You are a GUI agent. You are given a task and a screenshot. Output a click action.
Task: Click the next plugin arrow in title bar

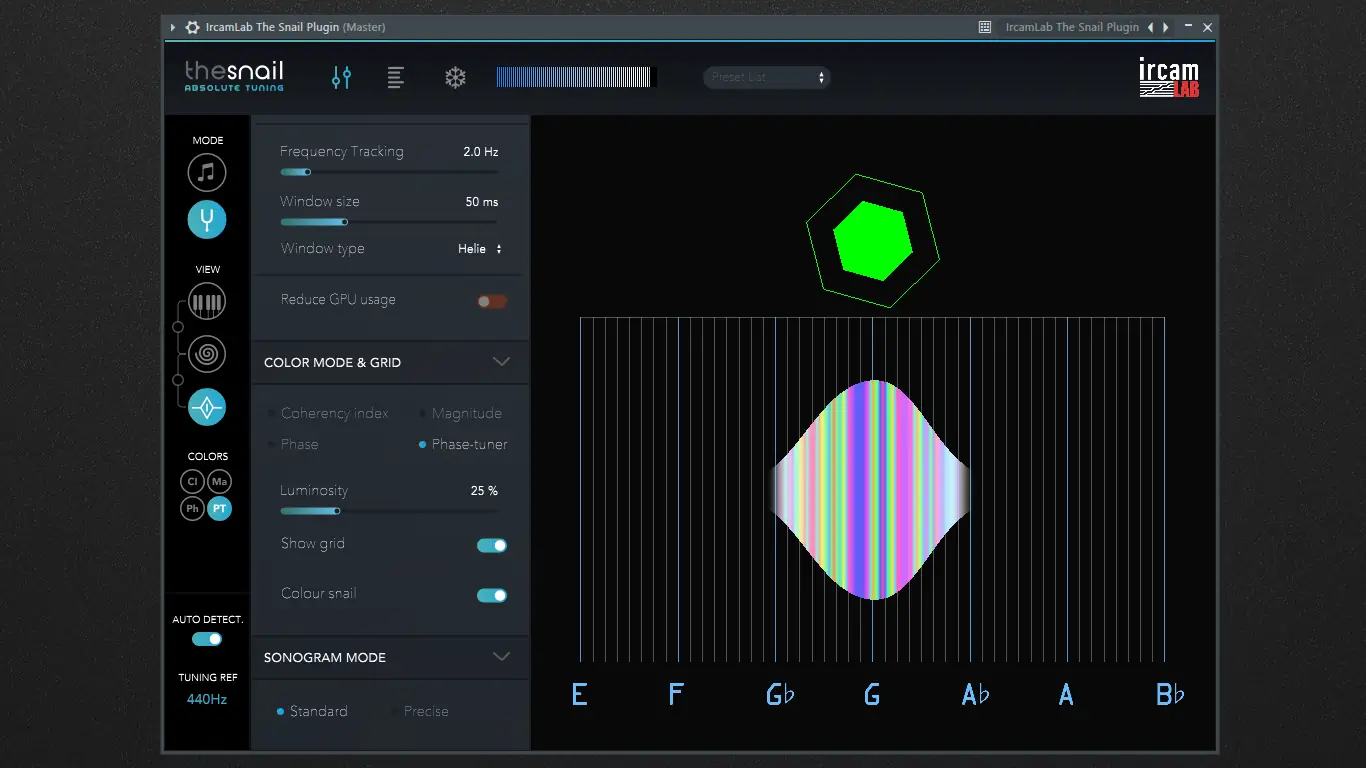click(x=1166, y=27)
